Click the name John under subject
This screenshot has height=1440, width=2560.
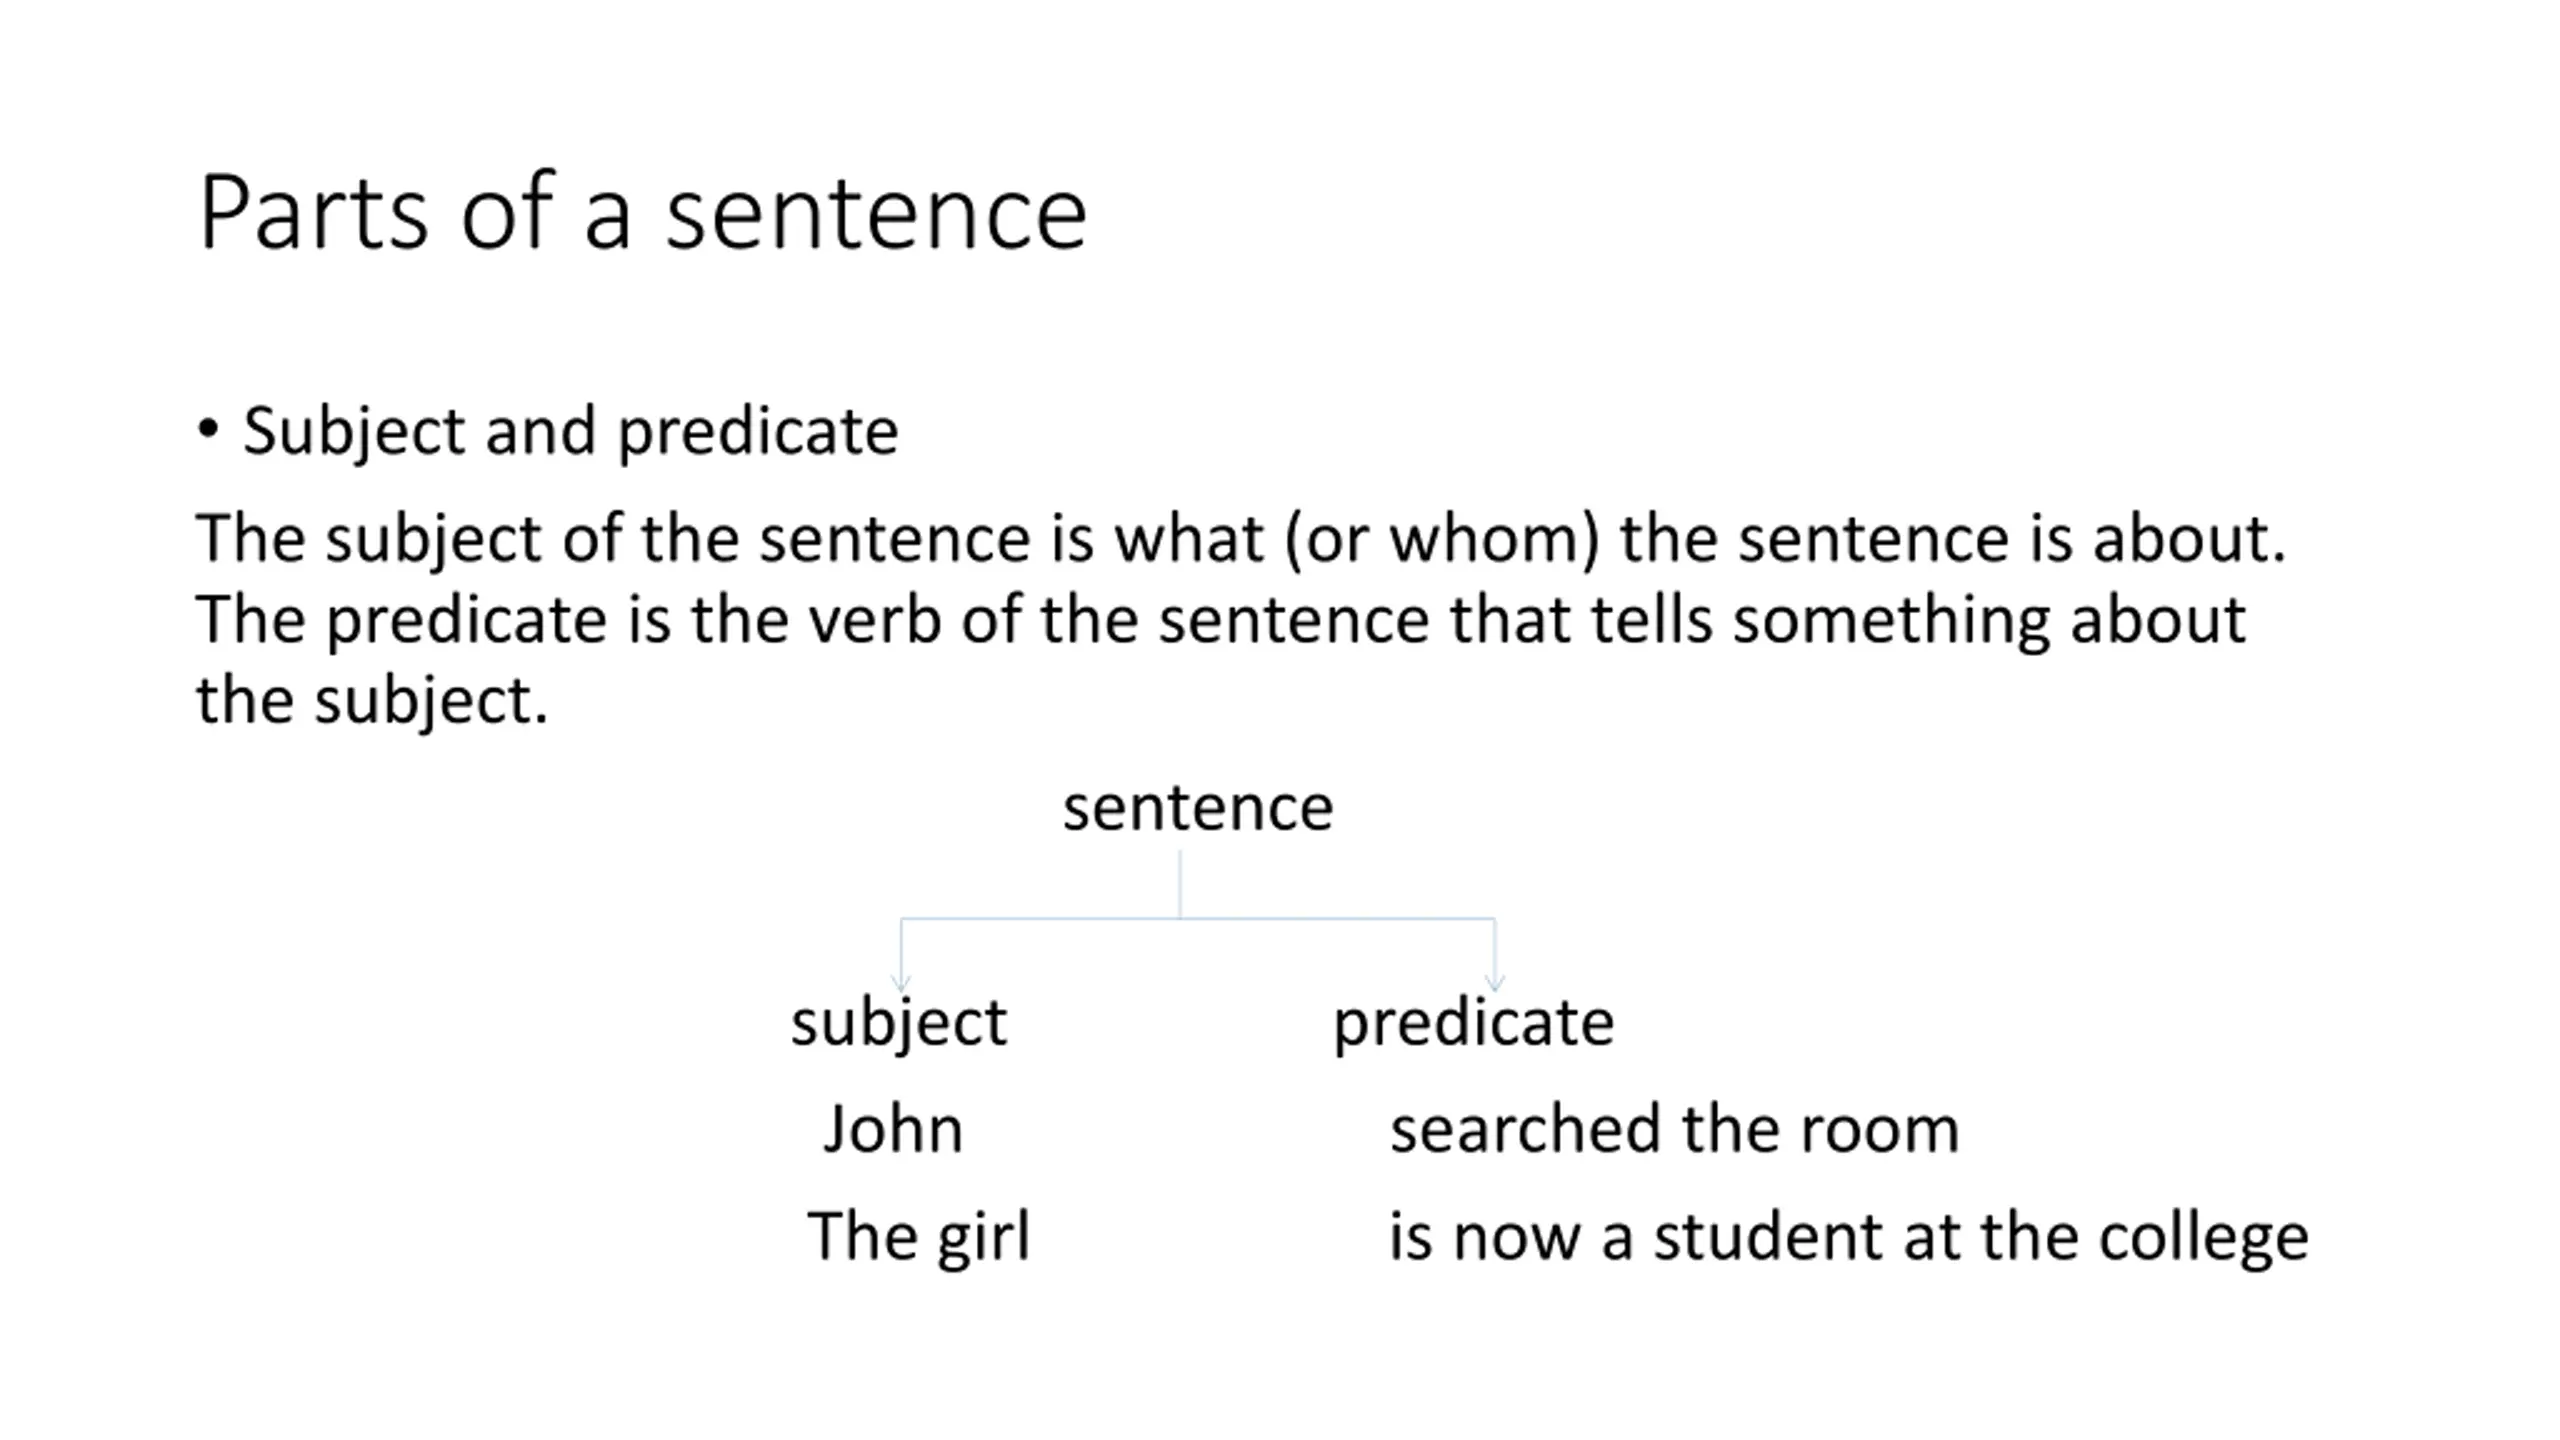coord(893,1130)
